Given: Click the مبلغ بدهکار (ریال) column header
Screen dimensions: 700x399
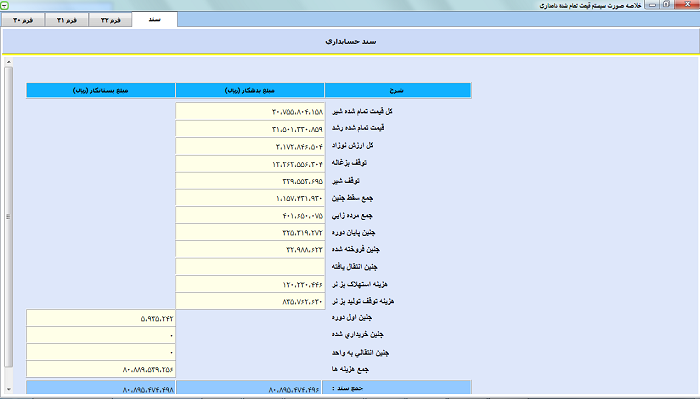Looking at the screenshot, I should click(x=250, y=90).
